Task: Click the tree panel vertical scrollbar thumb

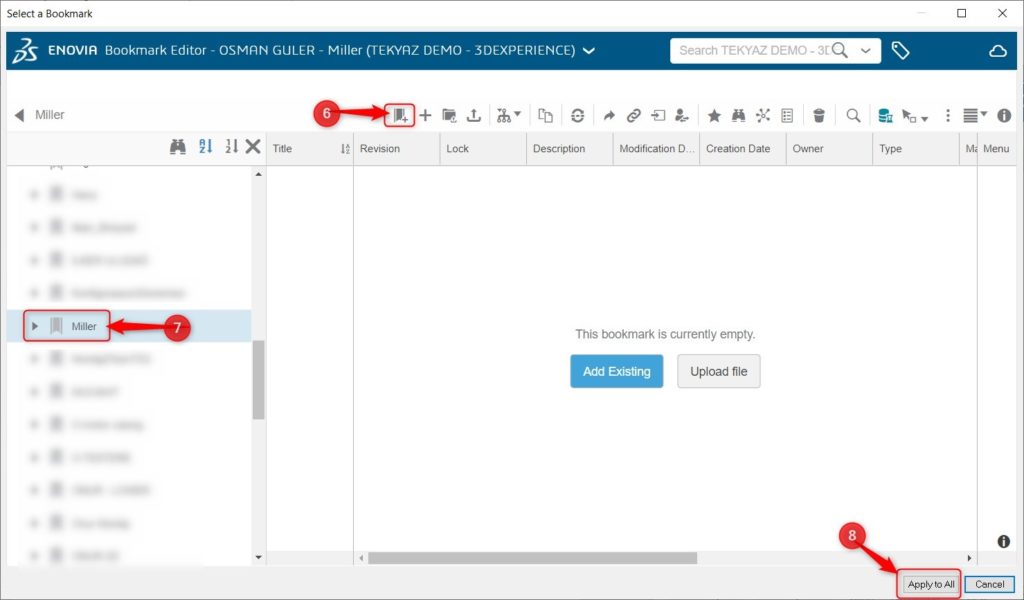Action: click(x=259, y=380)
